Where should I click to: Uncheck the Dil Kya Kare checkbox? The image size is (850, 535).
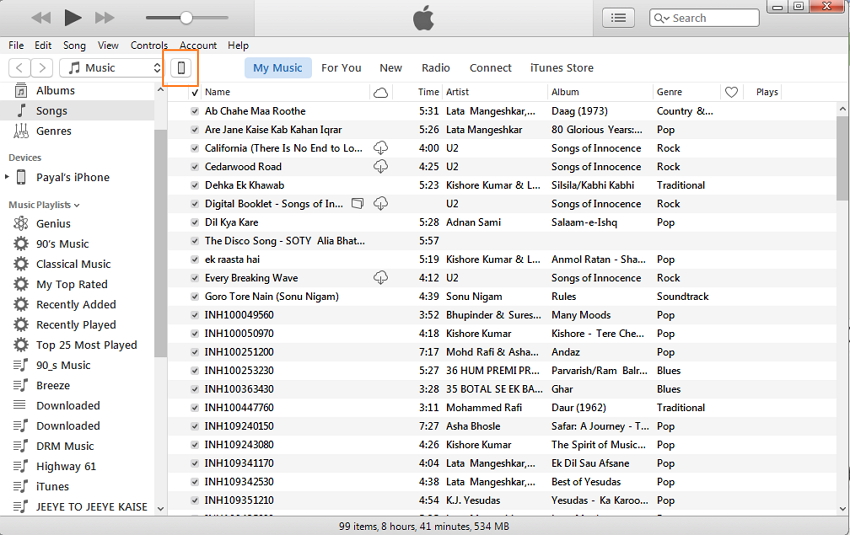pyautogui.click(x=195, y=222)
